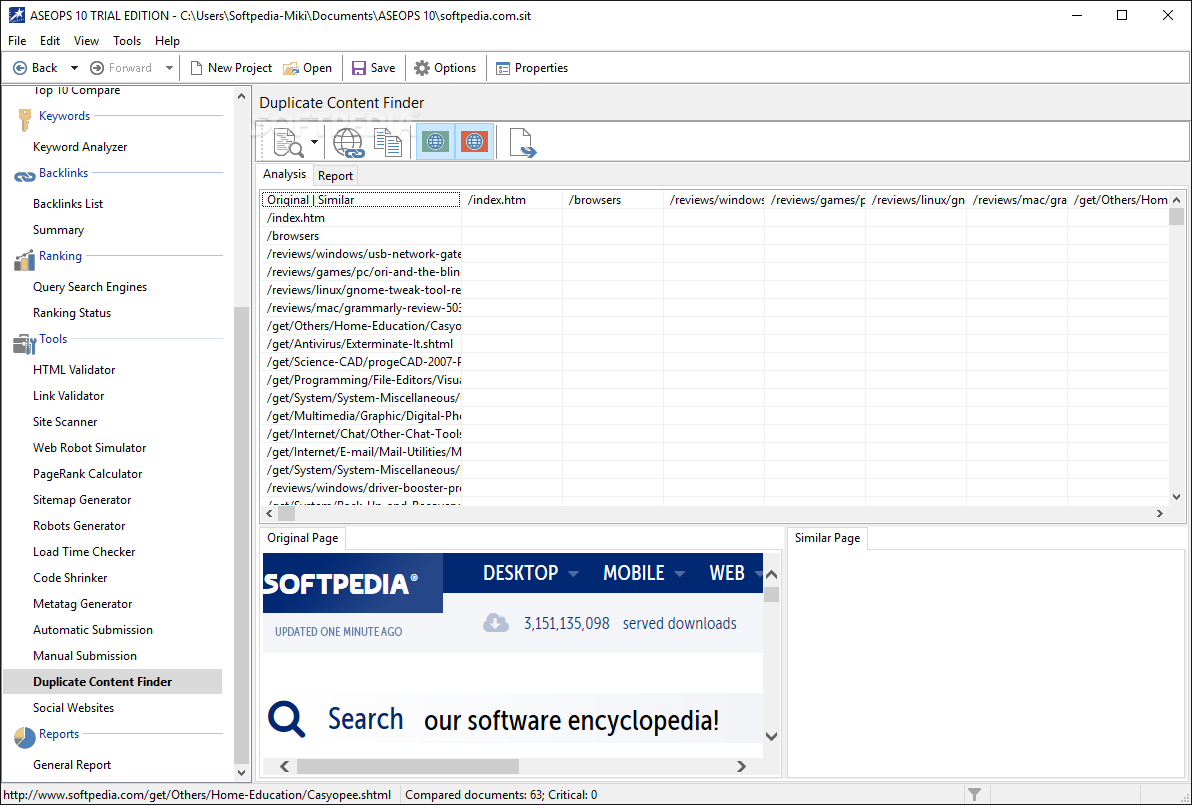Screen dimensions: 1192x805
Task: Click the Back arrow icon
Action: (x=21, y=68)
